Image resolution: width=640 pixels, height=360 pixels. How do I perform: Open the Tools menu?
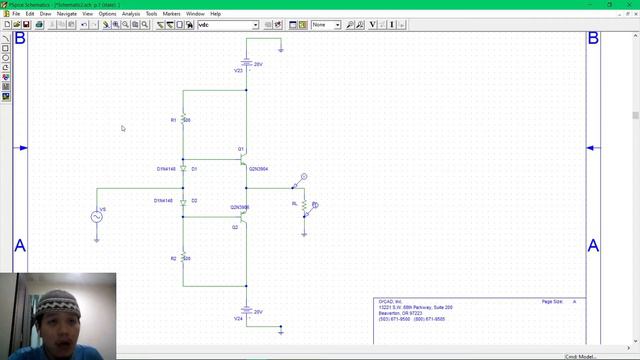151,14
